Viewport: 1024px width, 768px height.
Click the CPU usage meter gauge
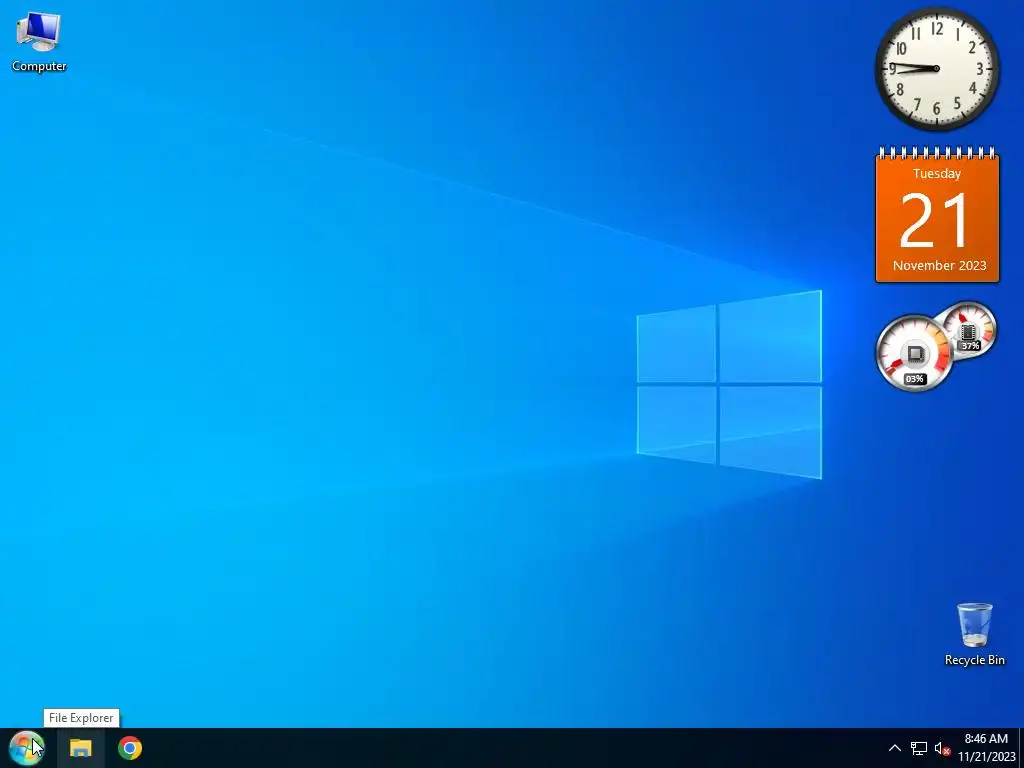(x=914, y=353)
